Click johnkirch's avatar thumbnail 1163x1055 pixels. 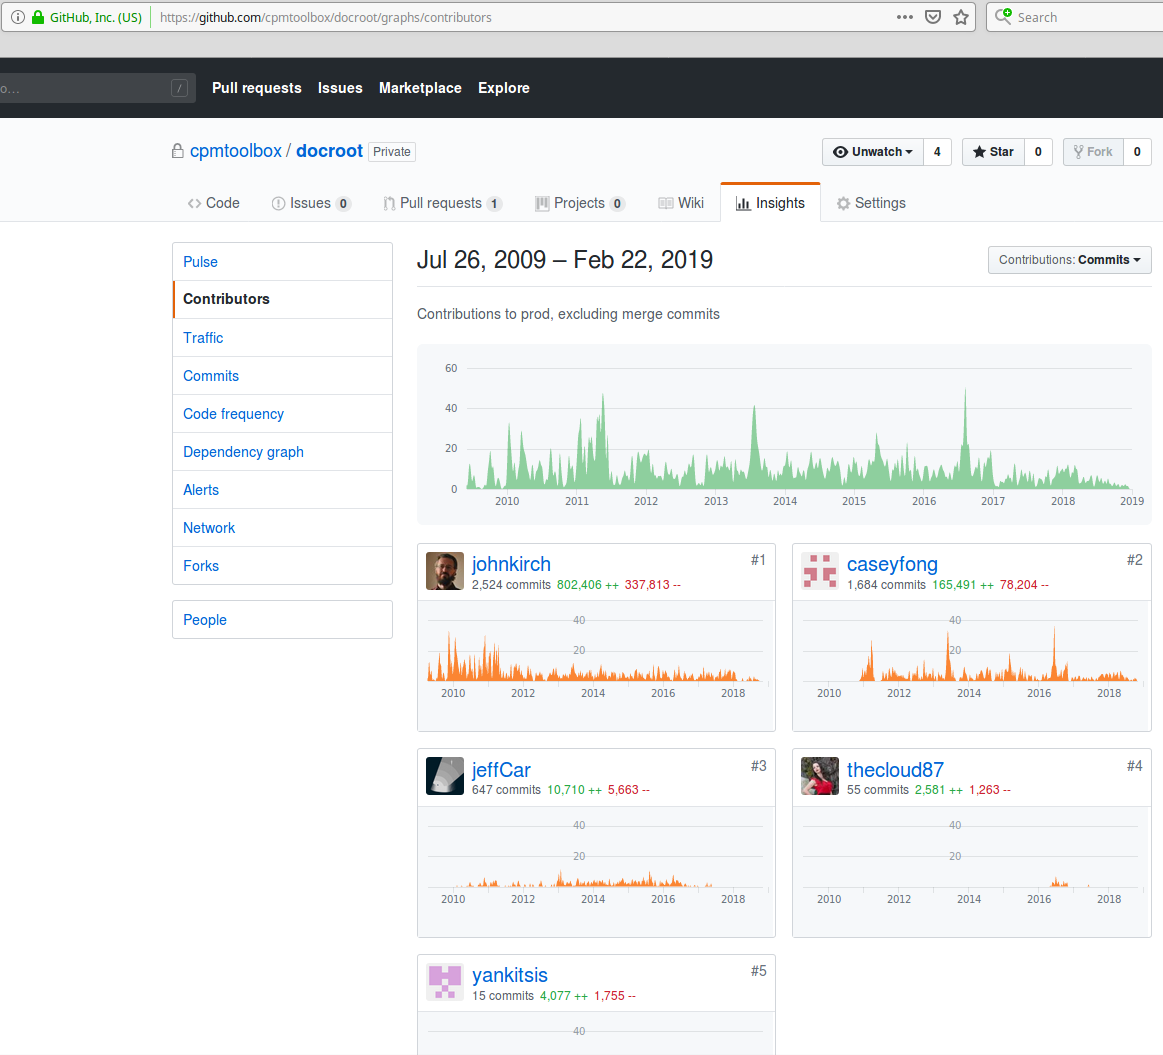444,571
